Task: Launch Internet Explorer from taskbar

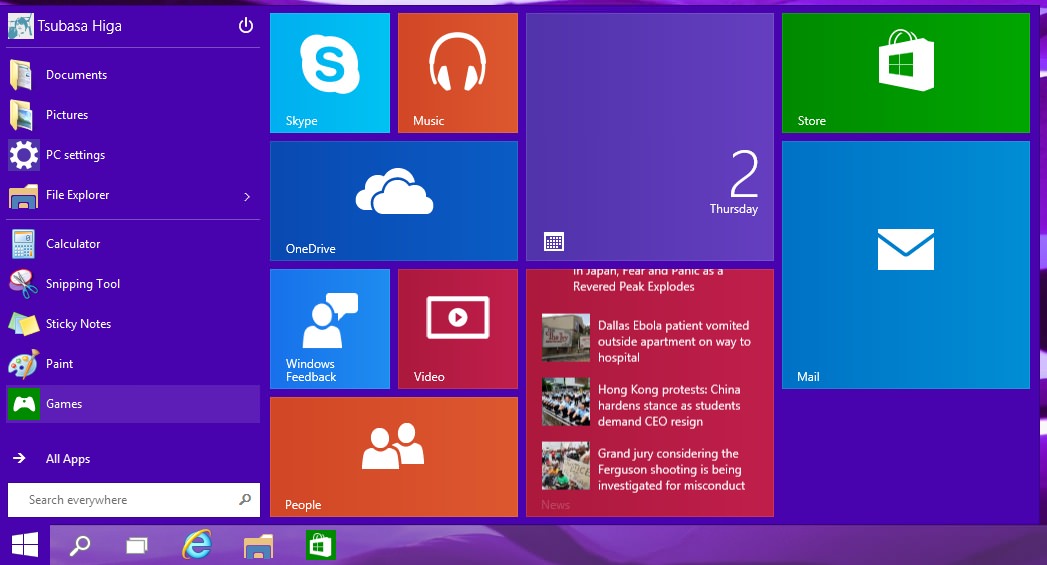Action: [x=197, y=545]
